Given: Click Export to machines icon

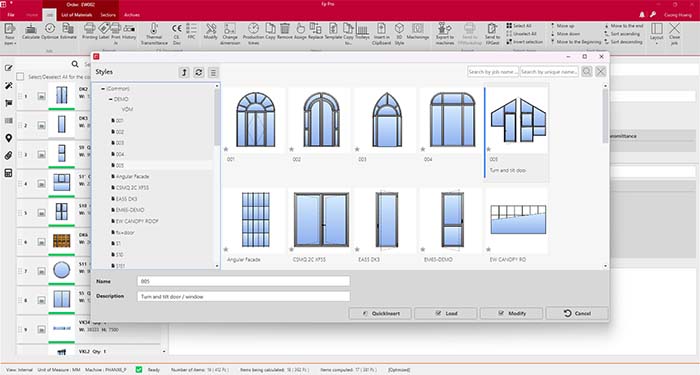Looking at the screenshot, I should [445, 34].
